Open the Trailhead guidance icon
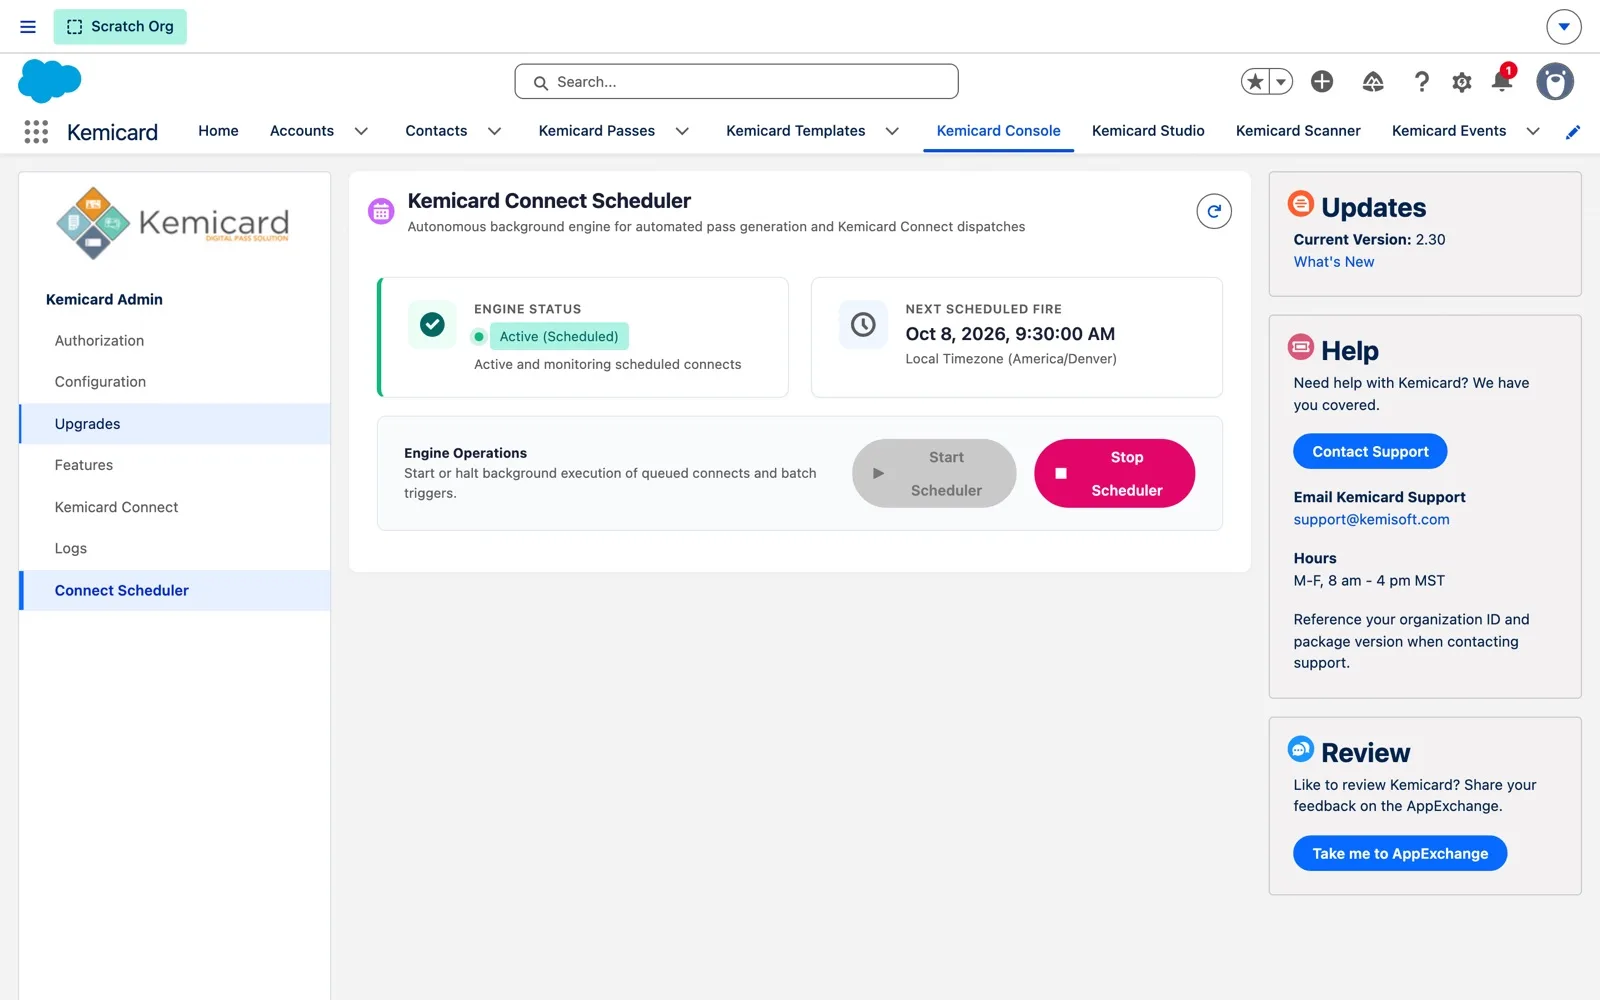 pos(1373,82)
